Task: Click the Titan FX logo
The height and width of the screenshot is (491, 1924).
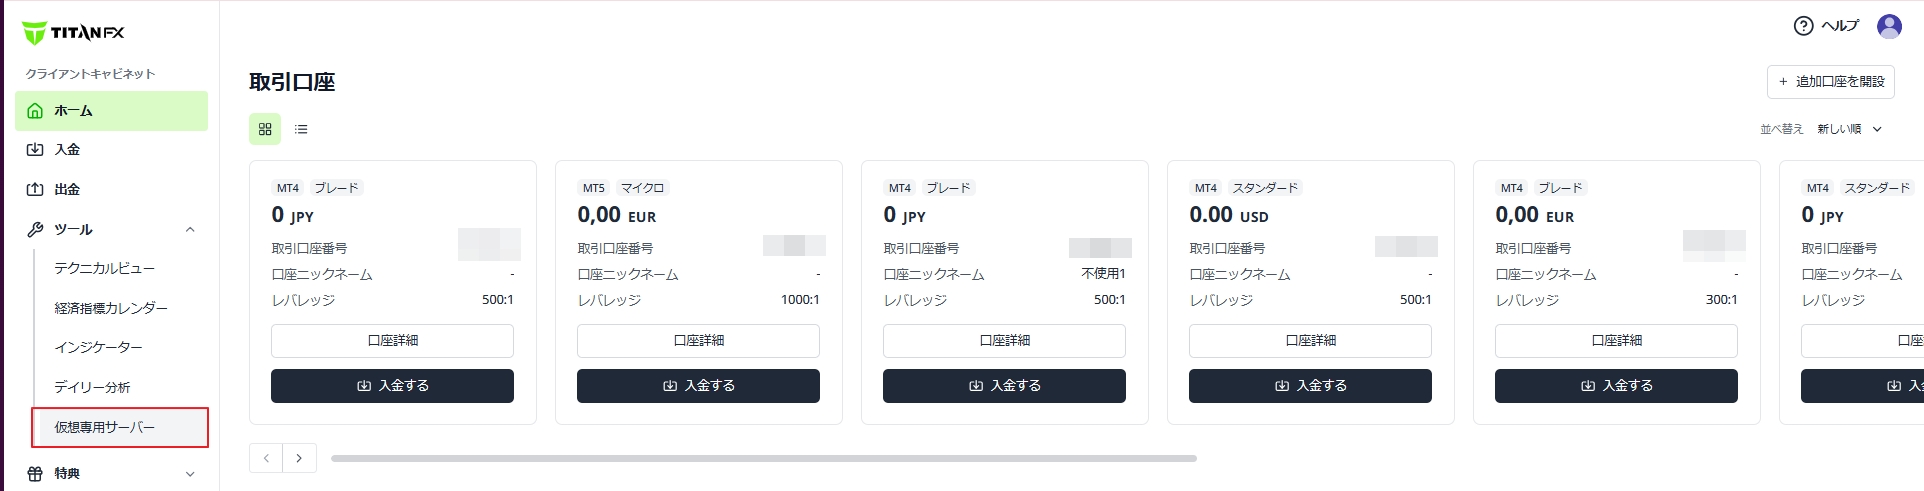Action: [x=73, y=33]
